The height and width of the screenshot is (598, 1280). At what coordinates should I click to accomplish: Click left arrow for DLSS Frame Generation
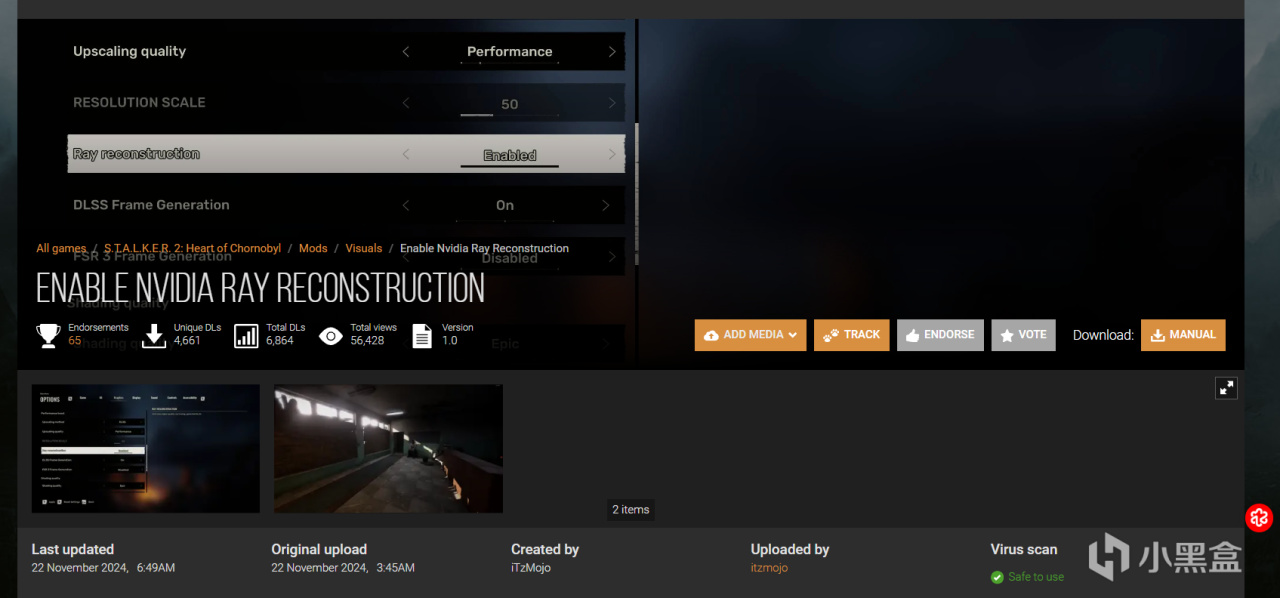tap(405, 205)
